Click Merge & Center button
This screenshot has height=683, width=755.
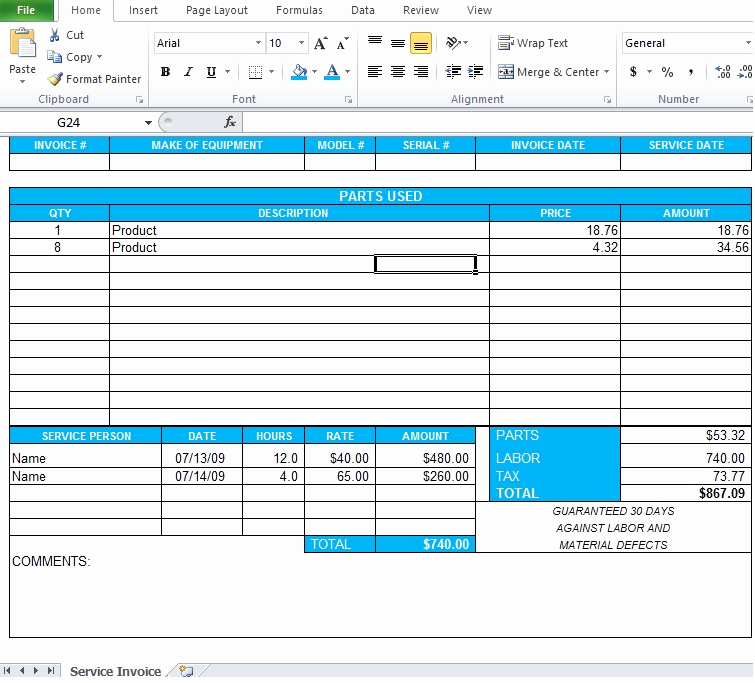pyautogui.click(x=548, y=72)
